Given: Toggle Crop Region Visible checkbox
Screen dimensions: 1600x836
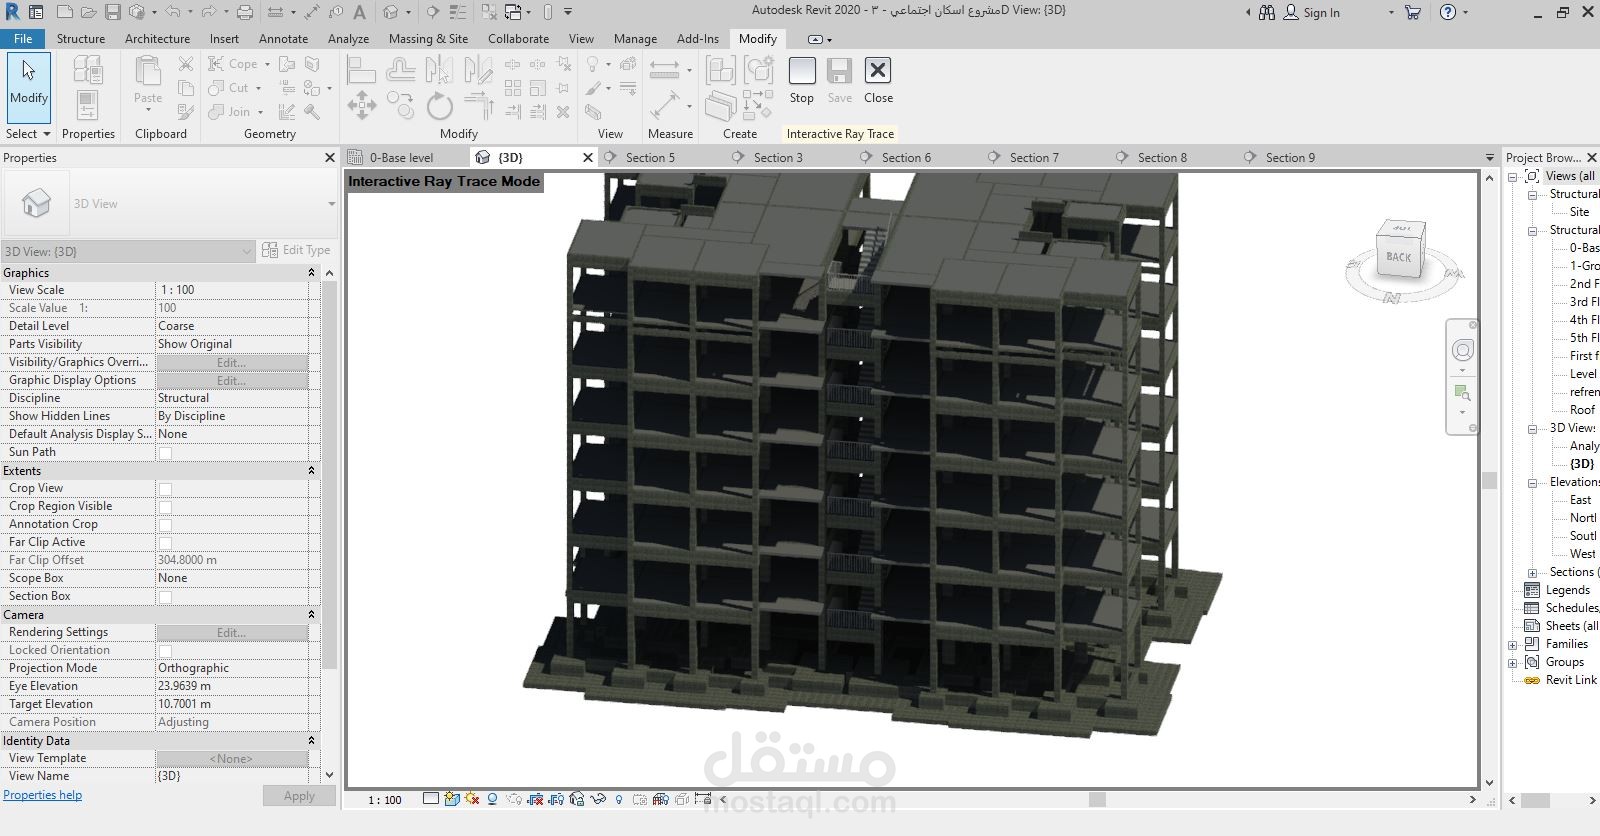Looking at the screenshot, I should pos(166,507).
